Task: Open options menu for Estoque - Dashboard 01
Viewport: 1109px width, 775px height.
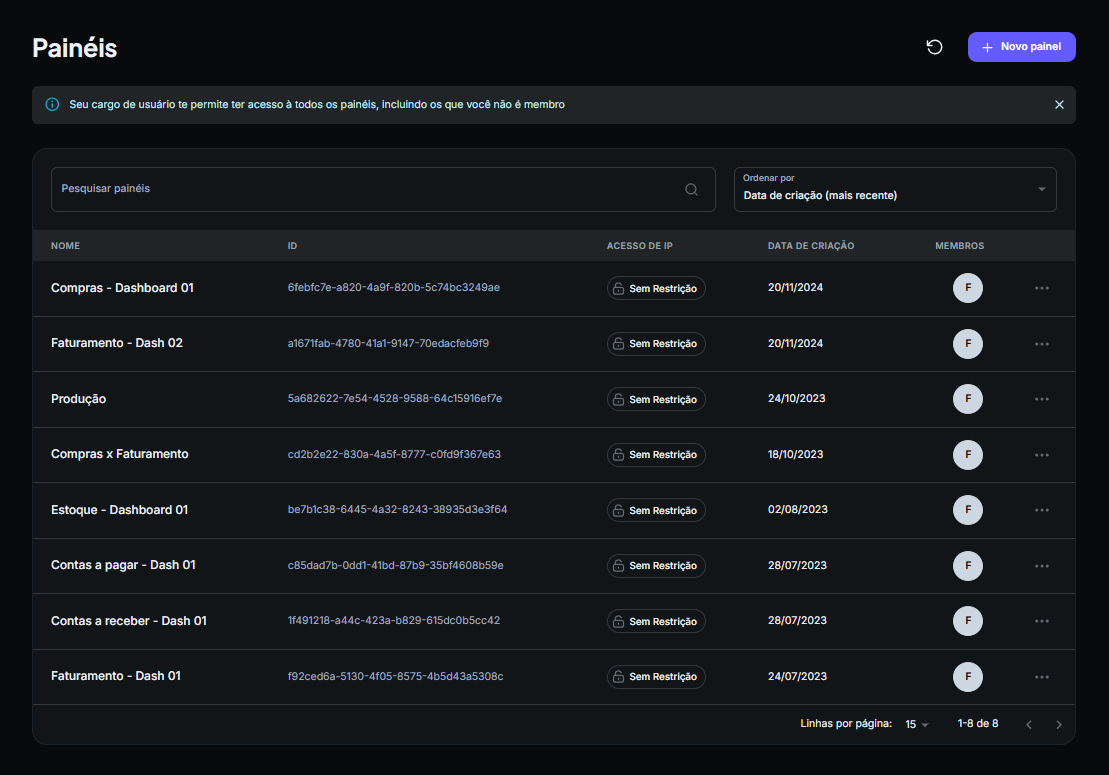Action: (x=1041, y=510)
